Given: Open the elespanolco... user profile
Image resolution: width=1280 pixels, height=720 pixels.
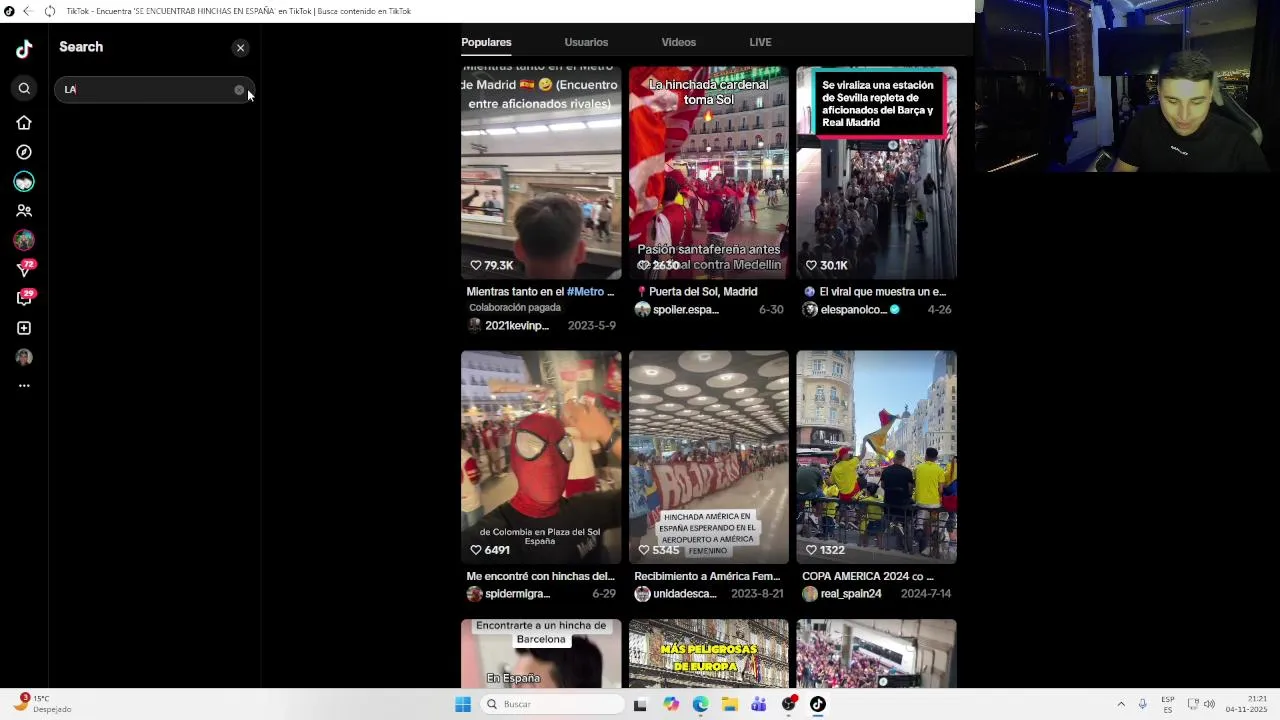Looking at the screenshot, I should [x=853, y=310].
